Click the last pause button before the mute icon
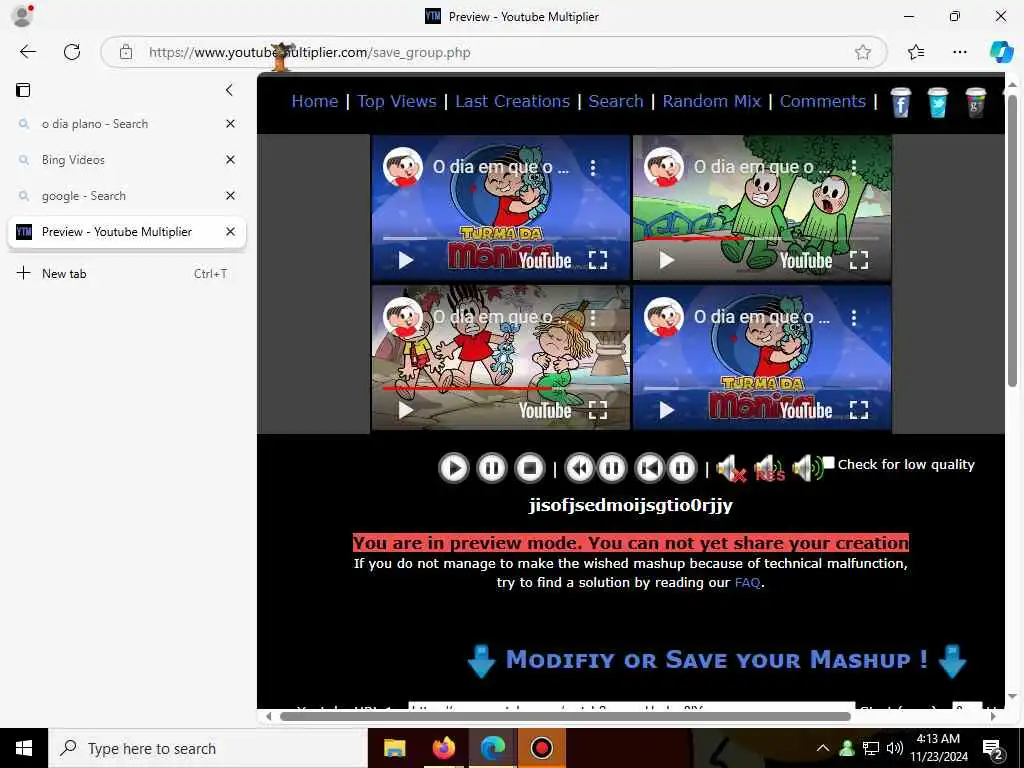Viewport: 1024px width, 768px height. (x=682, y=468)
